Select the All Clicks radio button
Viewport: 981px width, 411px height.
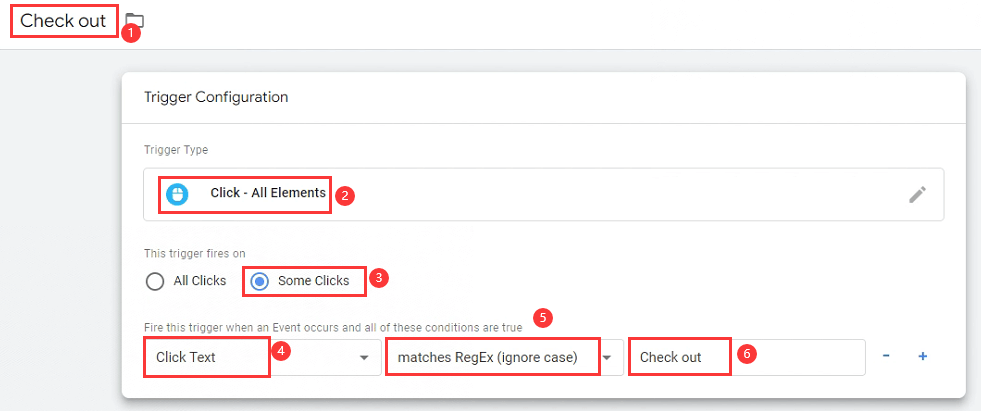[x=154, y=282]
